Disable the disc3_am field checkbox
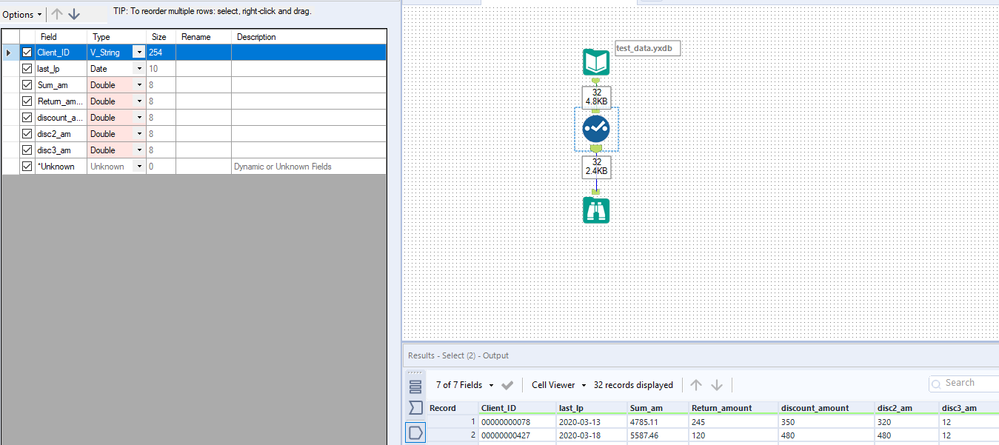 [27, 150]
